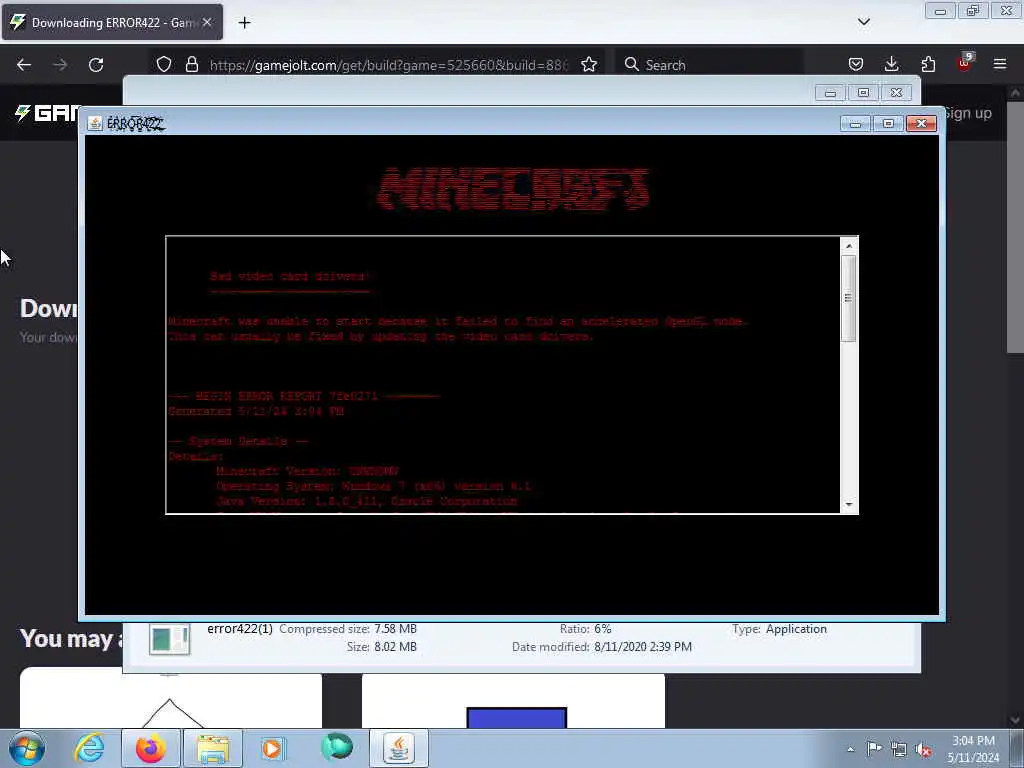Maximize the ERROR422 window
This screenshot has height=768, width=1024.
click(888, 123)
